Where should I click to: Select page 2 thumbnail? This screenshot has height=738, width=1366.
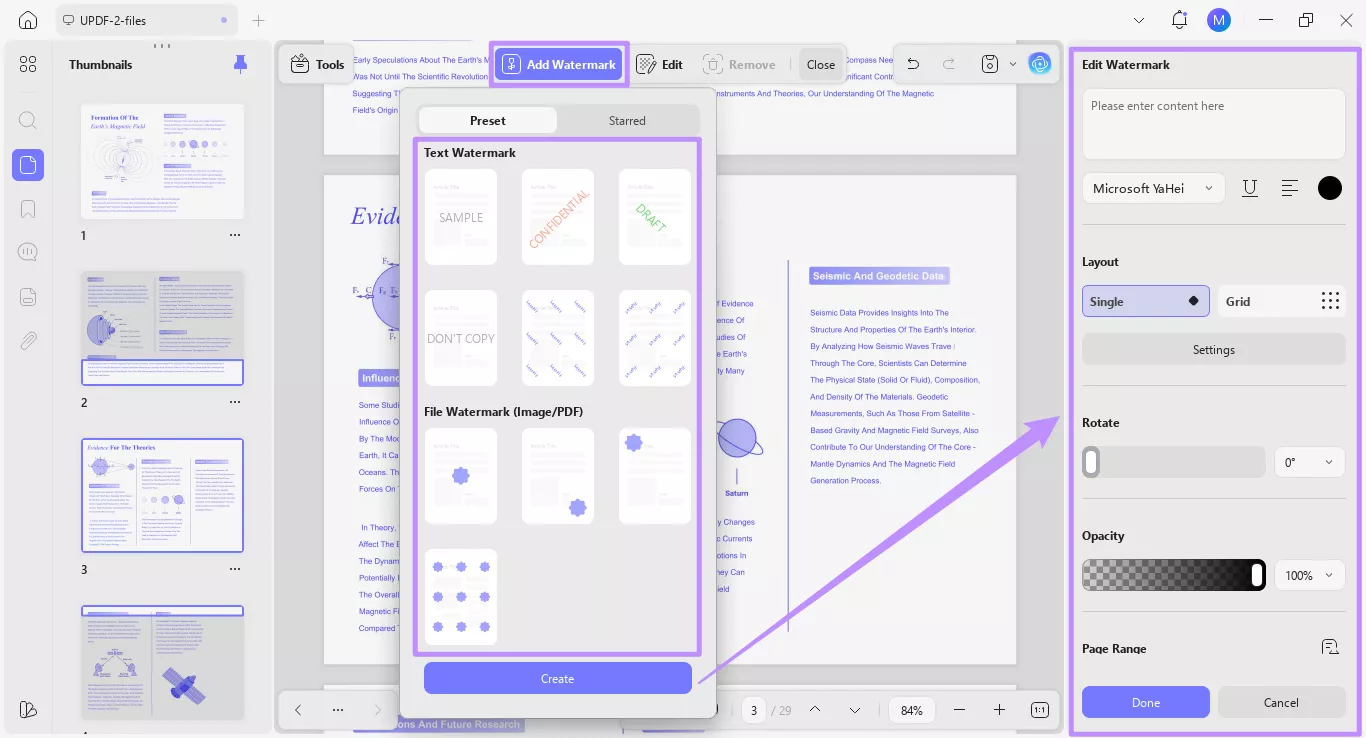click(162, 328)
